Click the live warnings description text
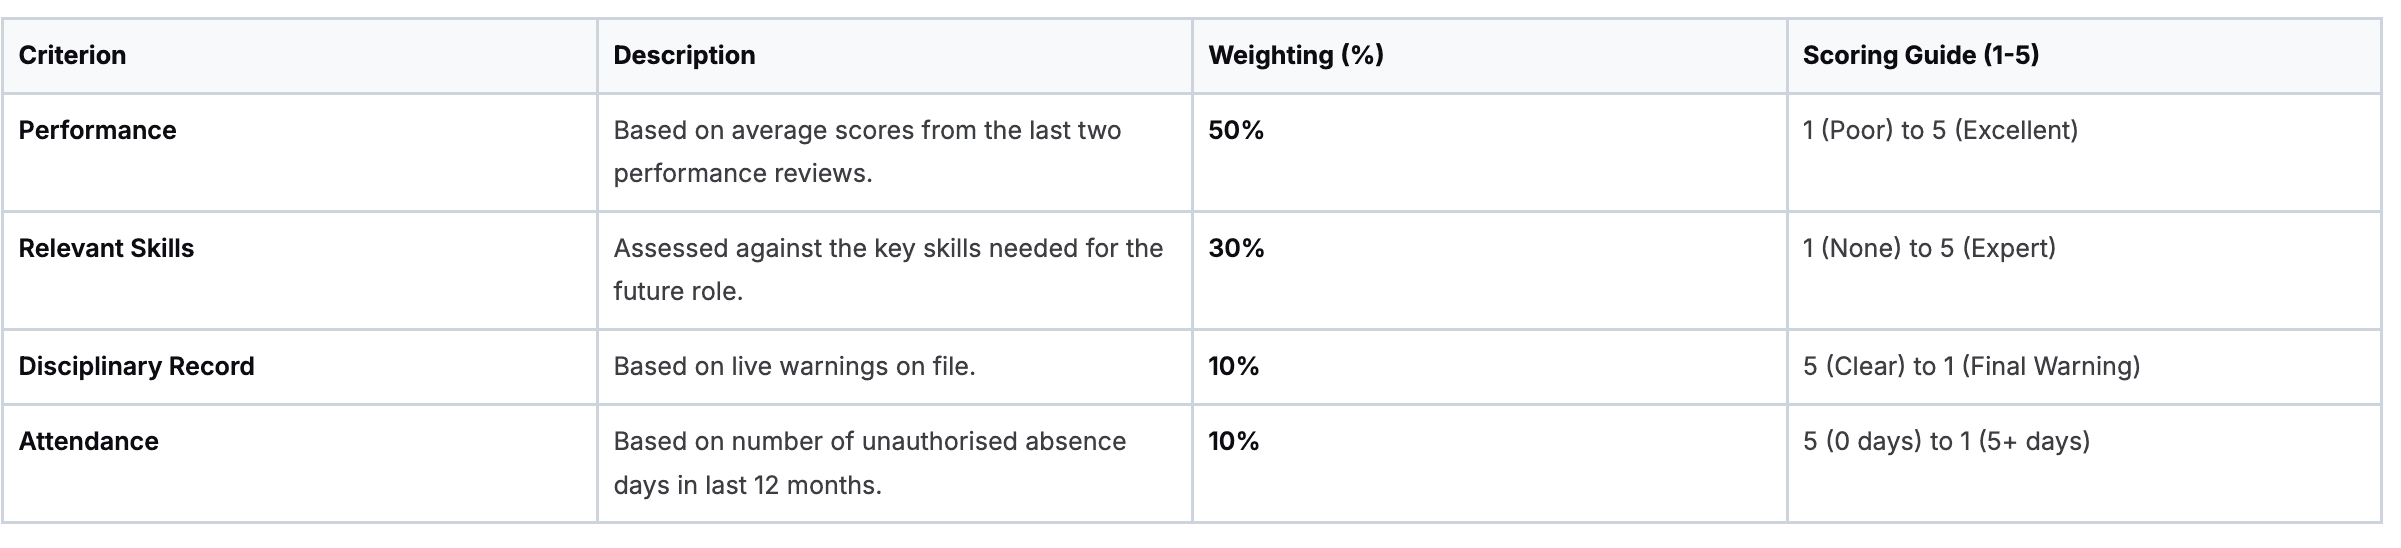Viewport: 2401px width, 548px height. pos(794,367)
